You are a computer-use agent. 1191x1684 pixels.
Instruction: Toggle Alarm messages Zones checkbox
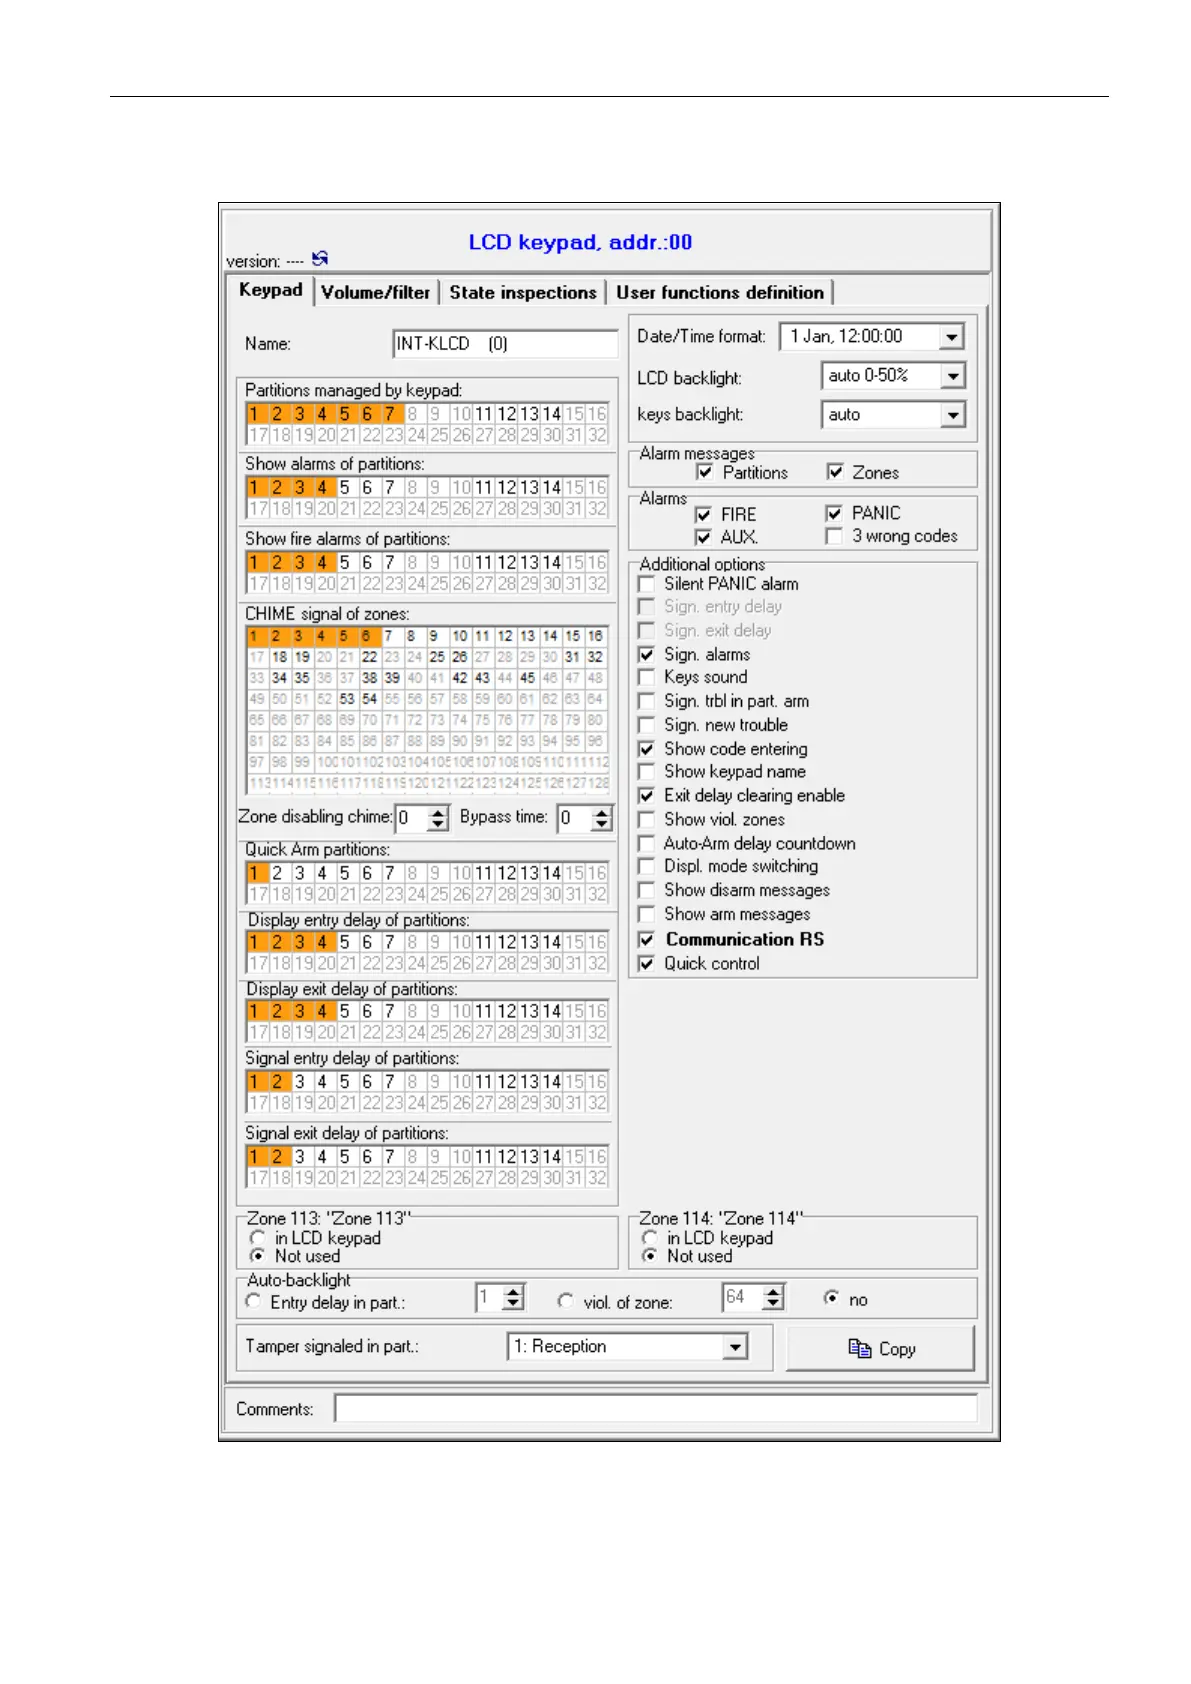[x=835, y=472]
